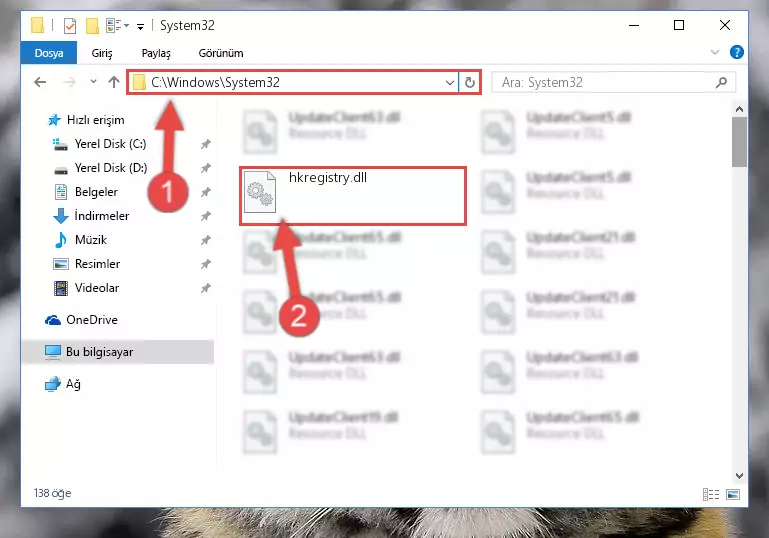Click the search magnifier icon
This screenshot has height=538, width=769.
[721, 82]
